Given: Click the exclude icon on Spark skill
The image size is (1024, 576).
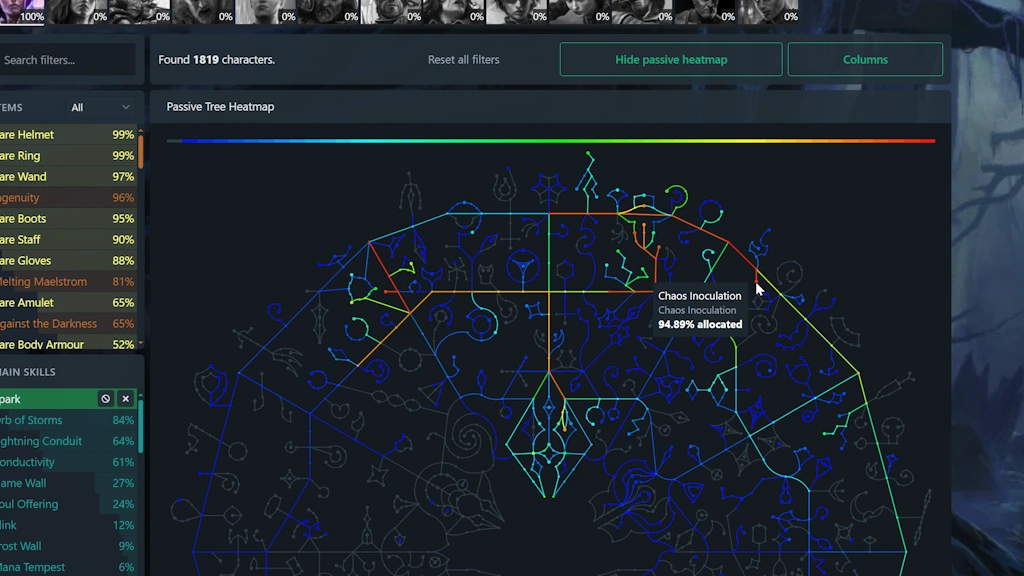Looking at the screenshot, I should point(106,399).
